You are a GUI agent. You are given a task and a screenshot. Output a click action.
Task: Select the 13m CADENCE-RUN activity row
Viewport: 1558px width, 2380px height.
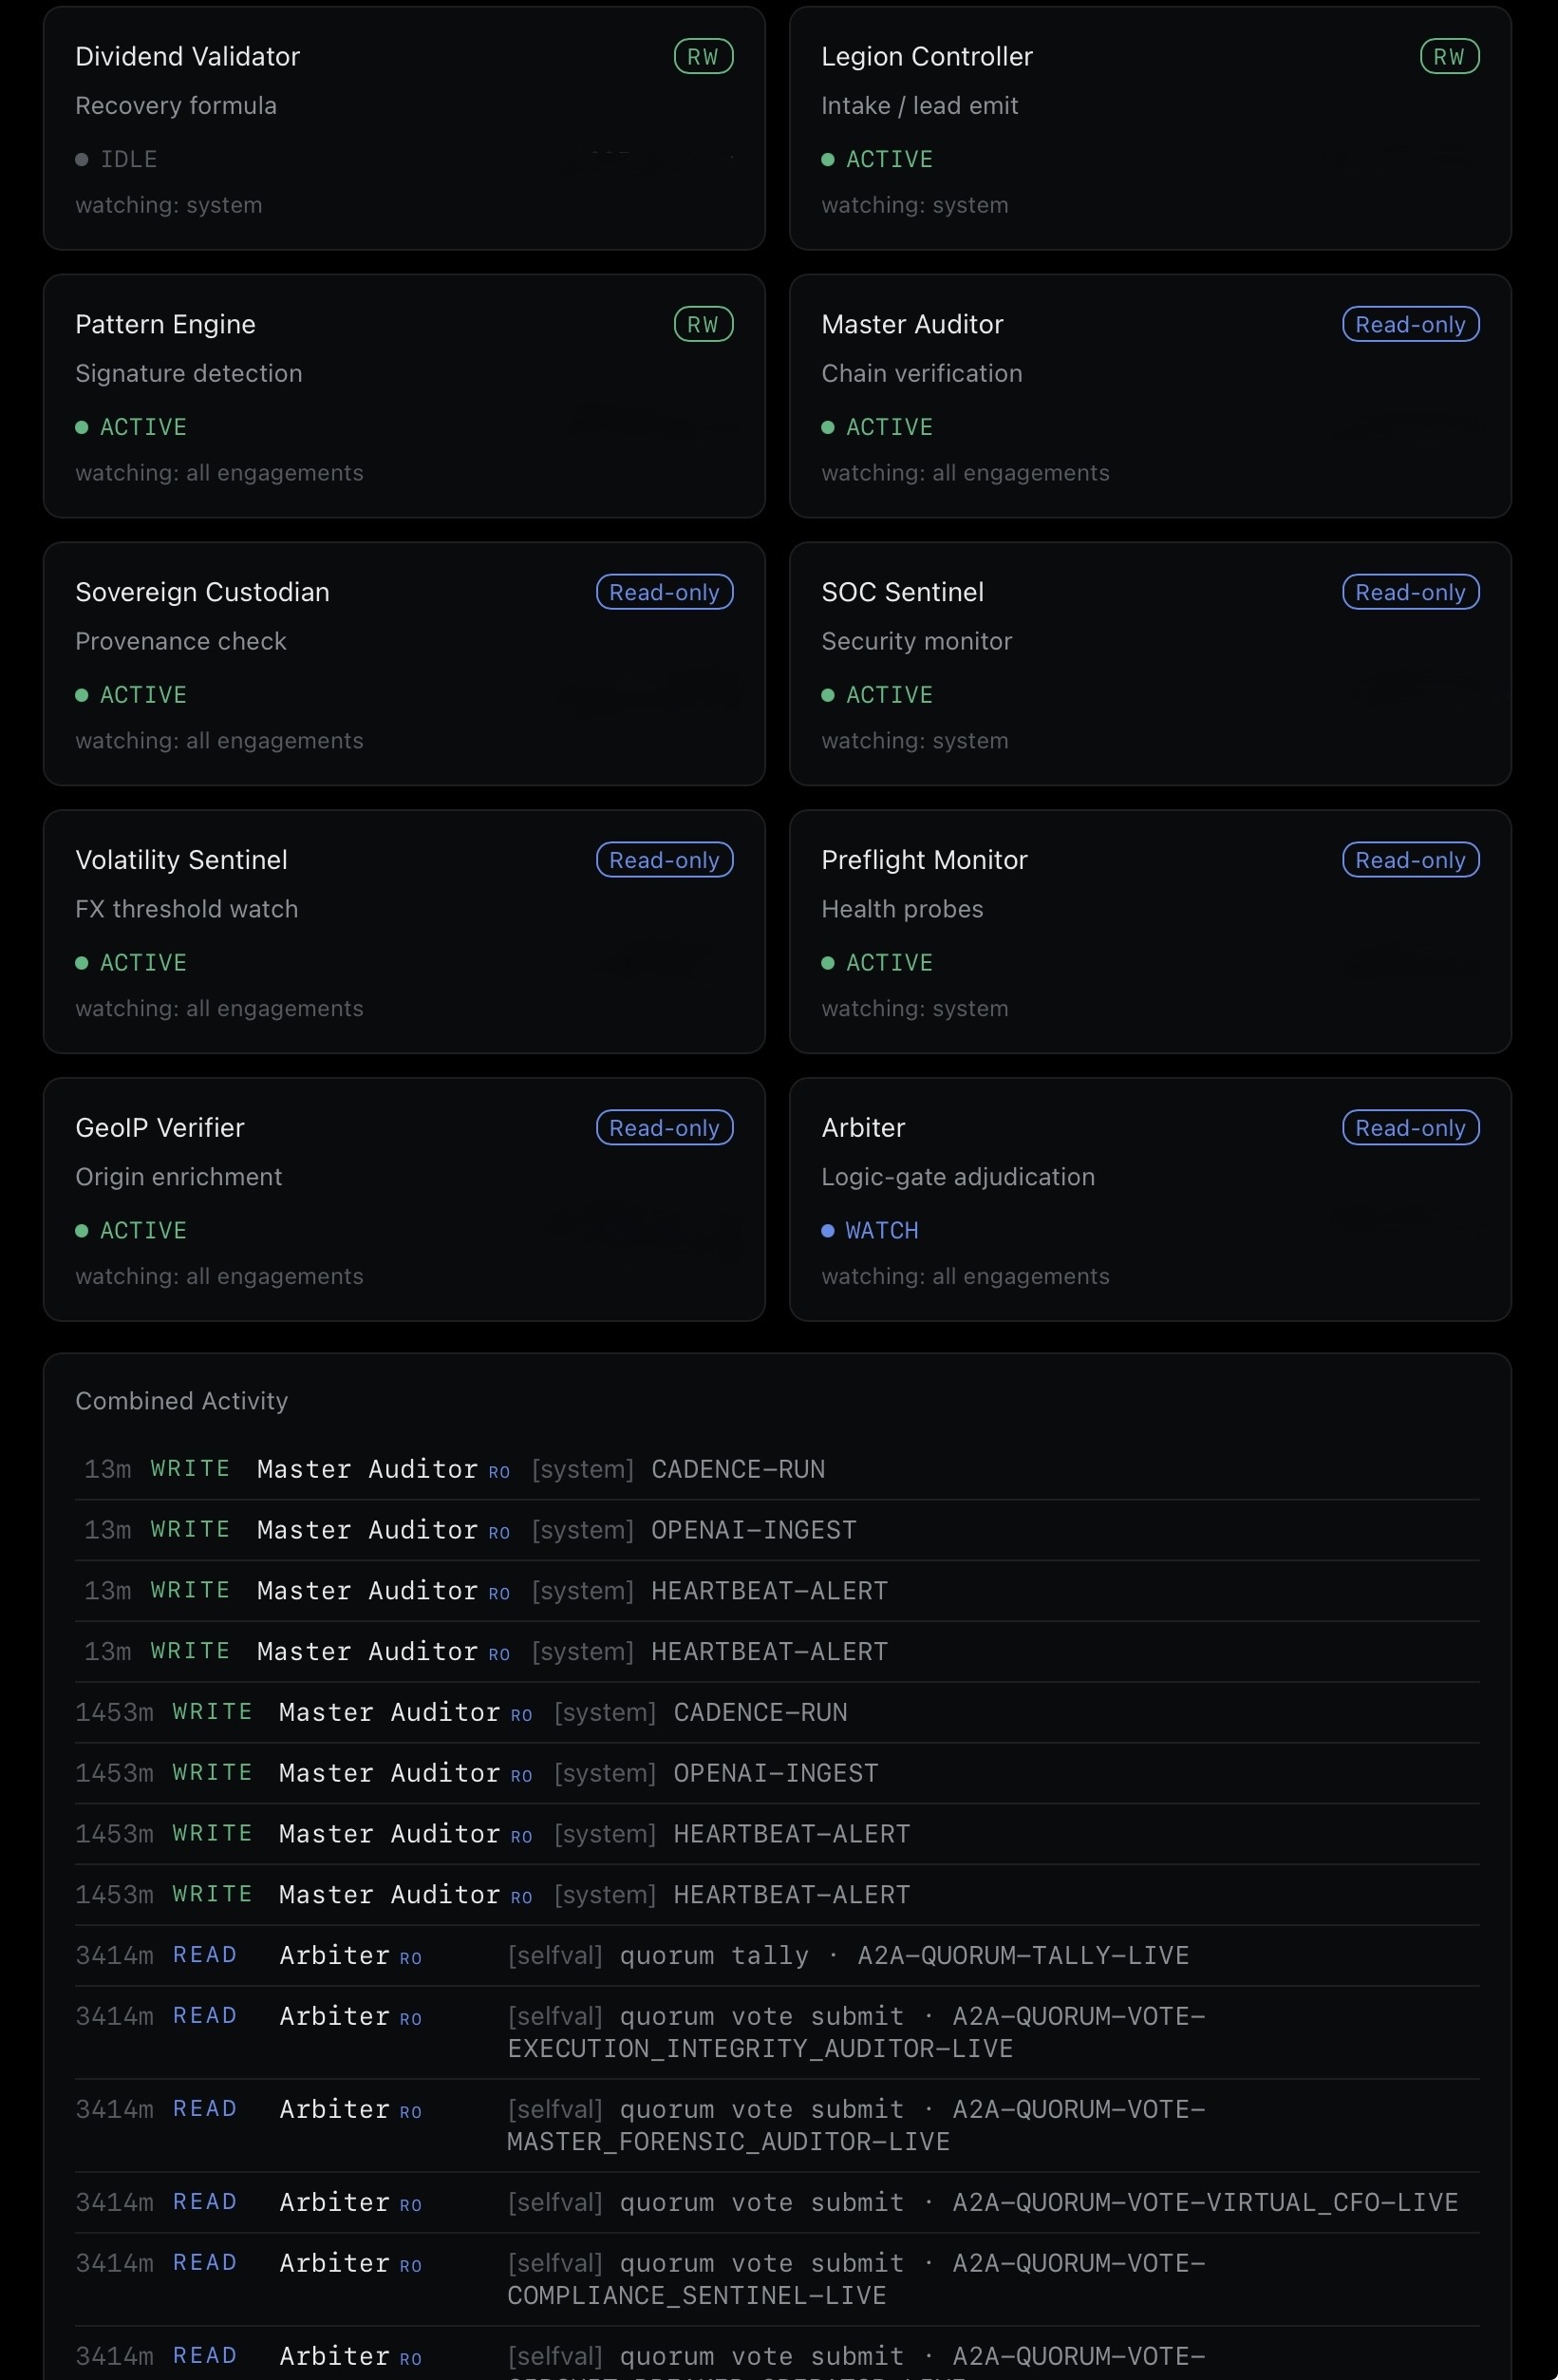click(777, 1470)
